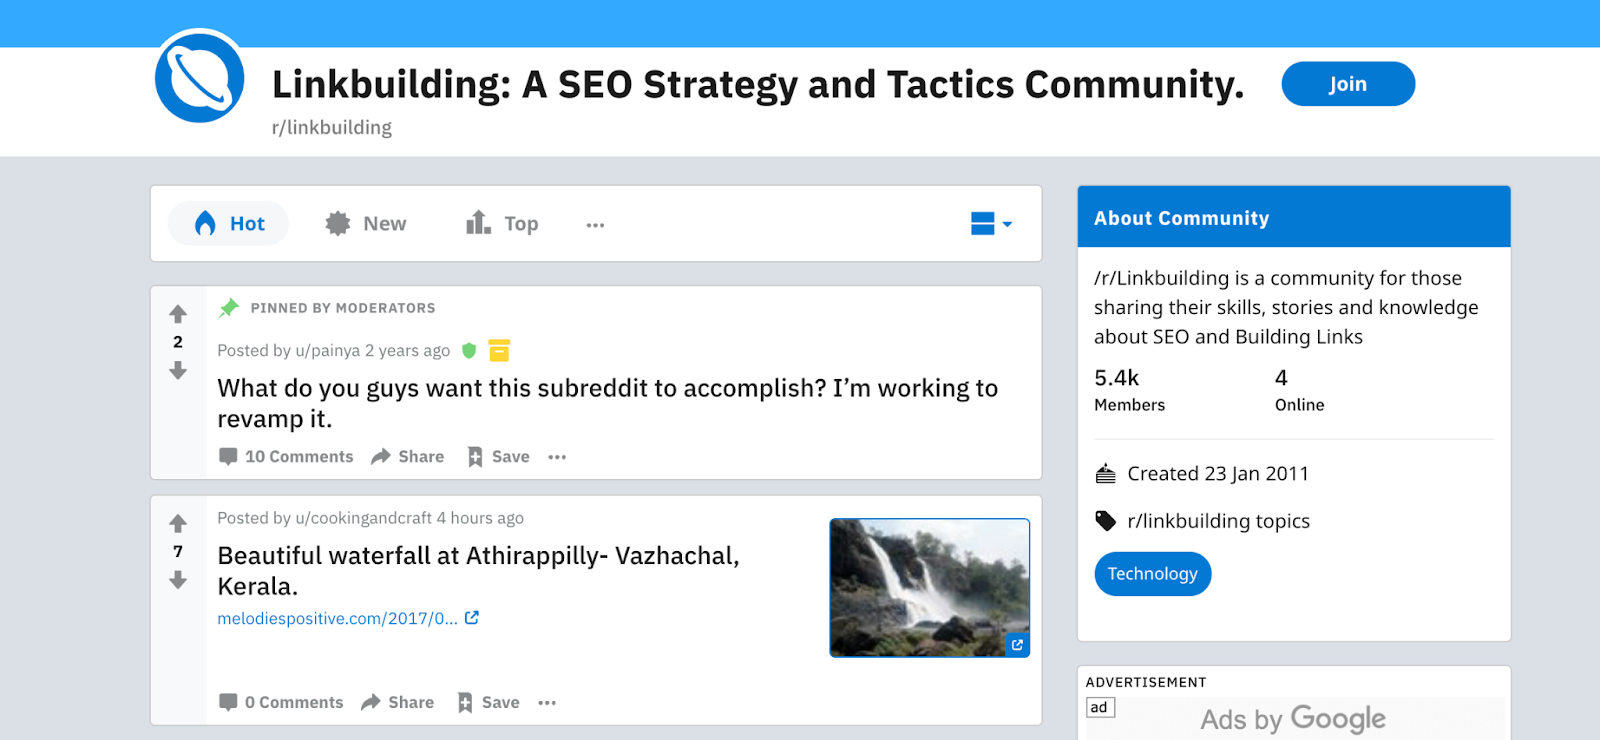The width and height of the screenshot is (1600, 740).
Task: Click the linkbuilding community logo icon
Action: [200, 78]
